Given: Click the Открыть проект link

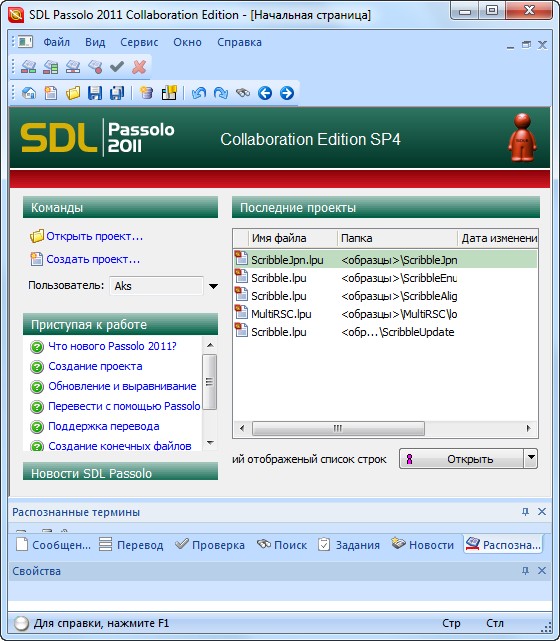Looking at the screenshot, I should [94, 236].
